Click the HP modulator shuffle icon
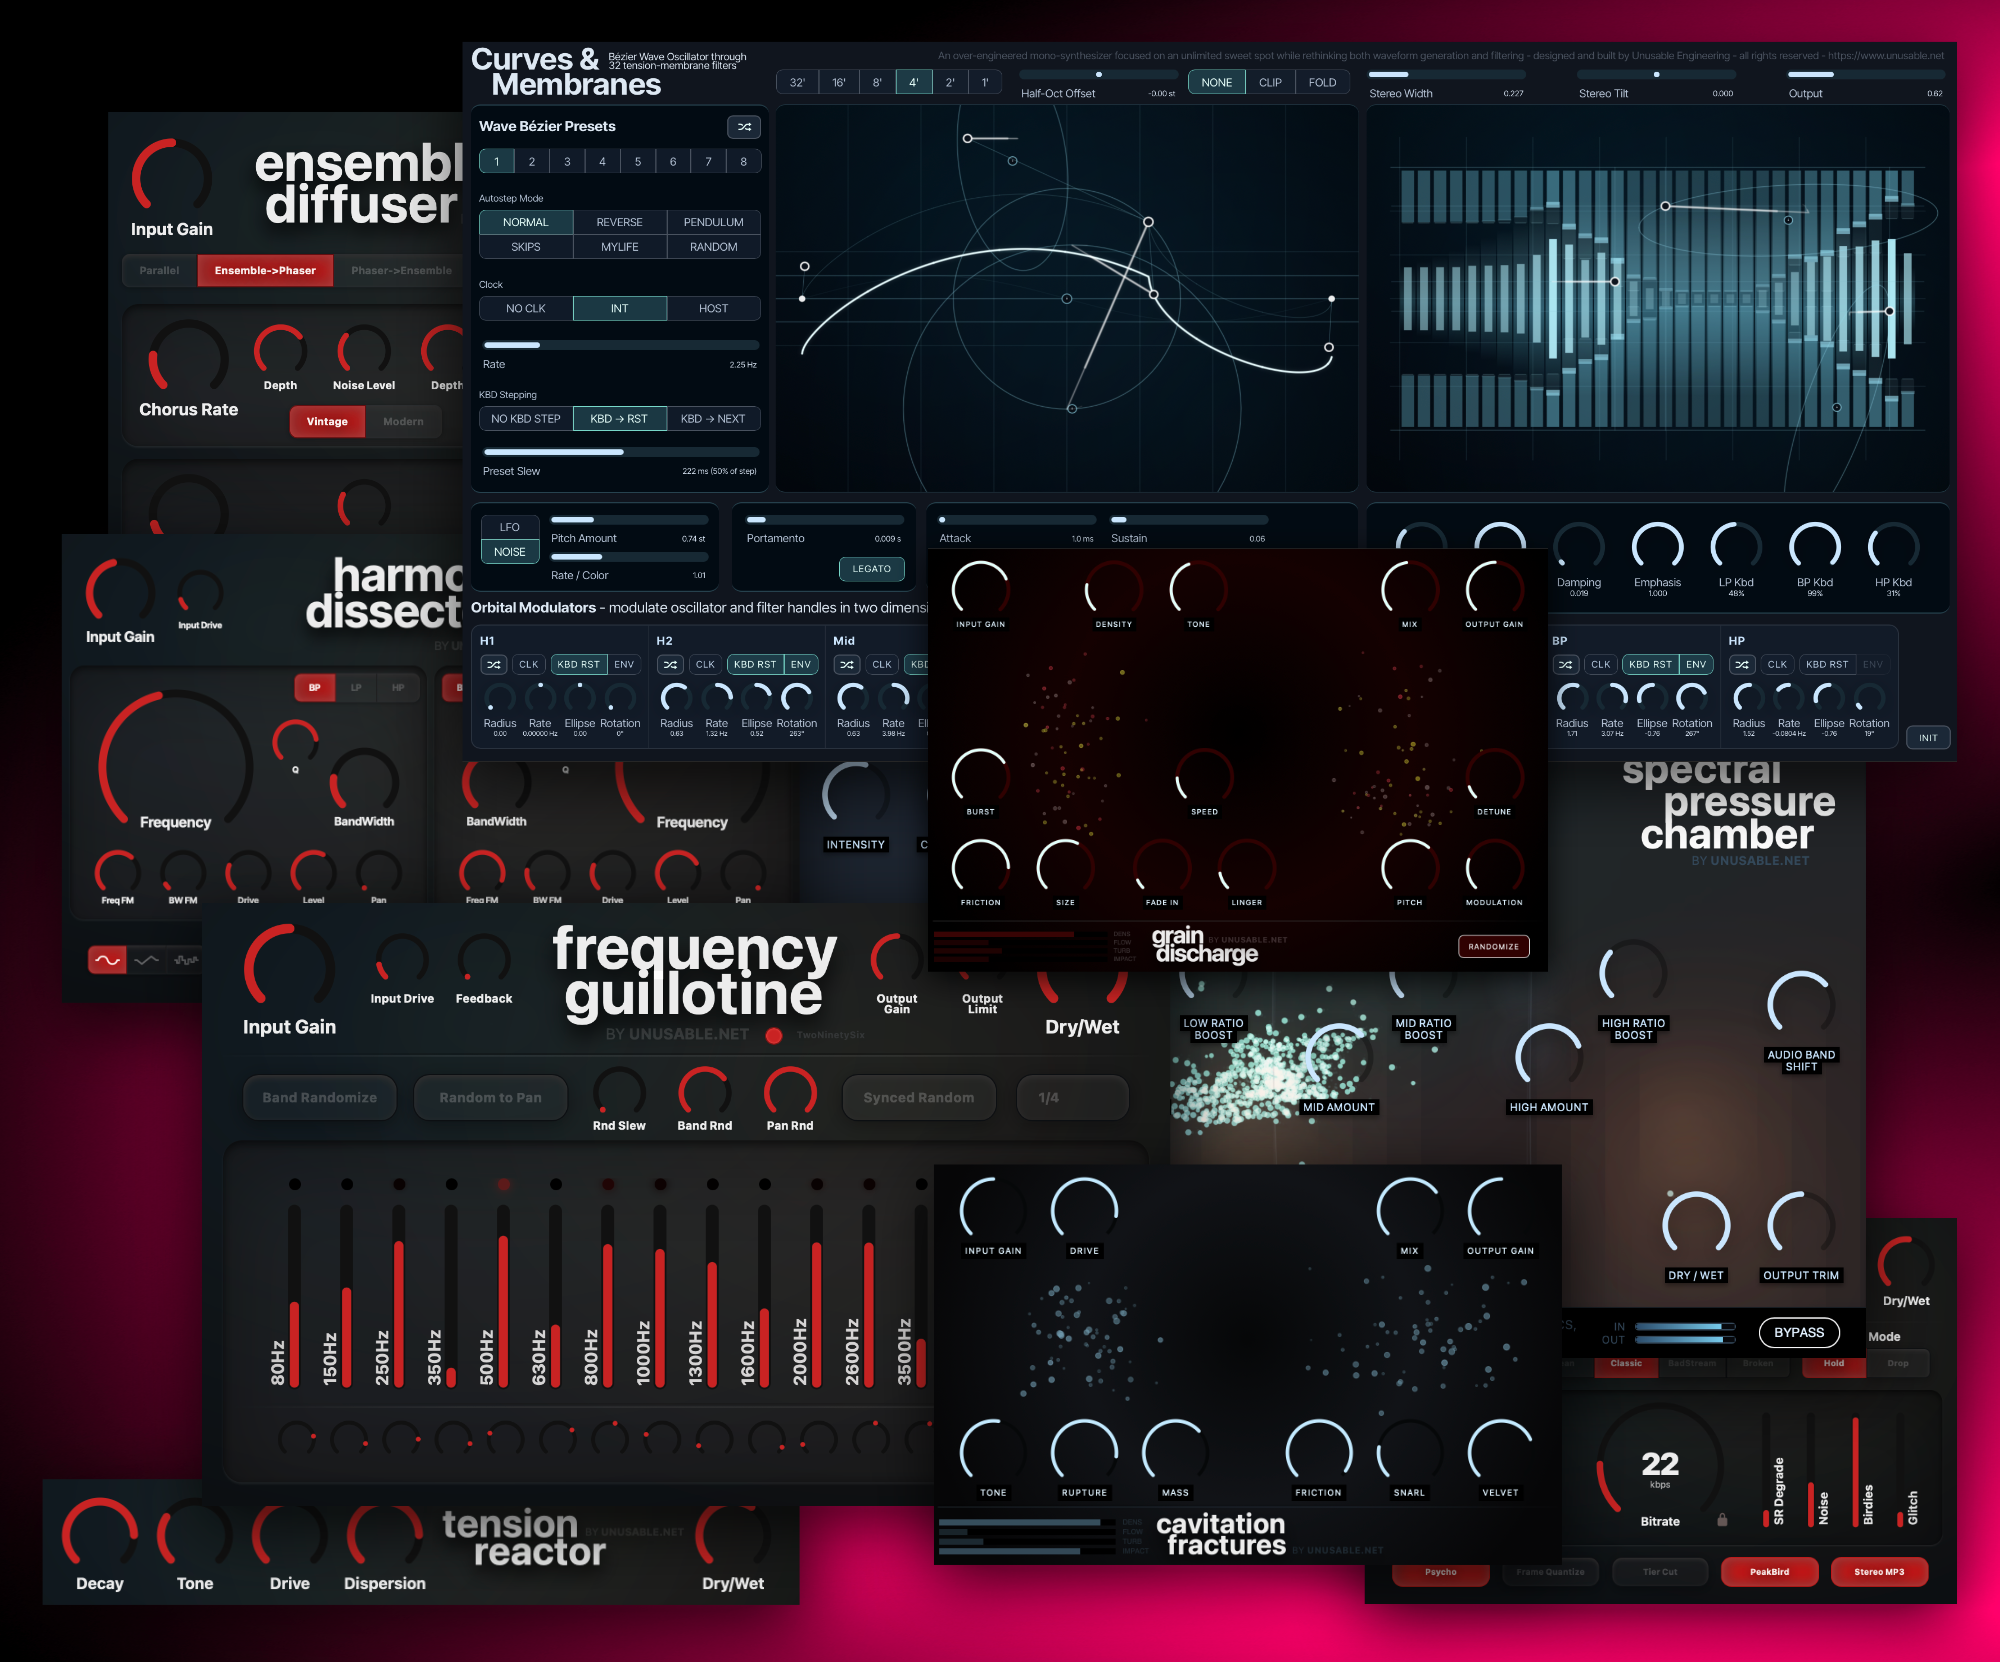 (x=1742, y=665)
